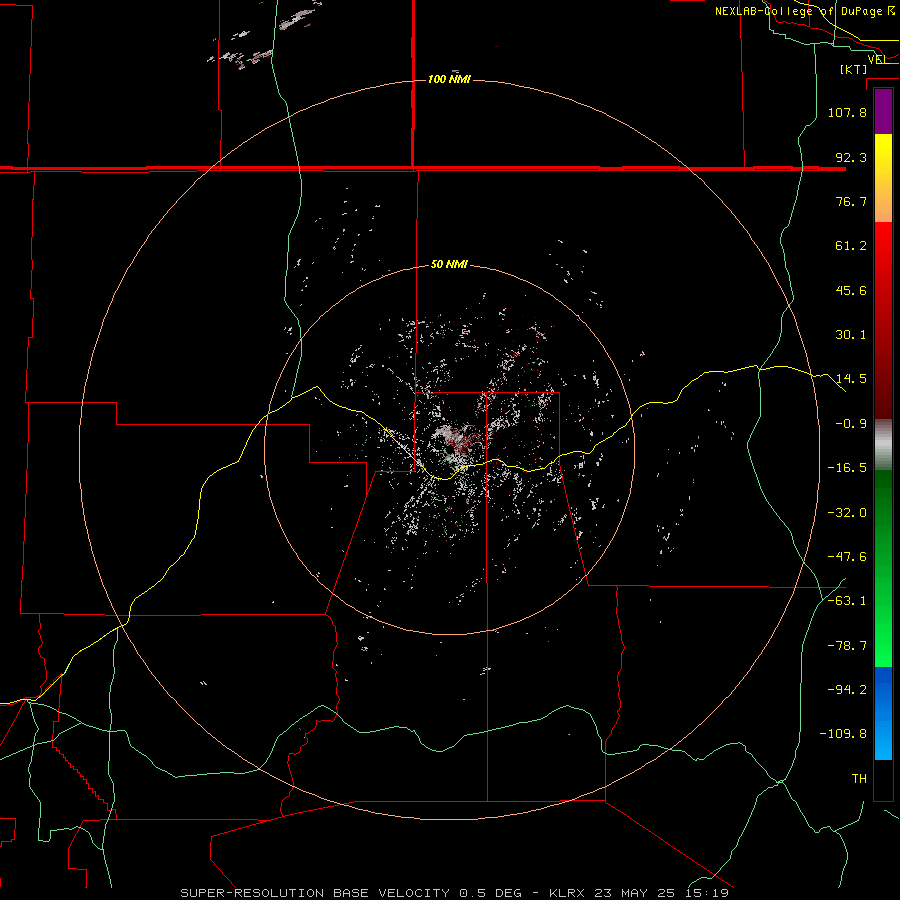The height and width of the screenshot is (900, 900).
Task: Click the -32.0 velocity scale value
Action: (847, 513)
